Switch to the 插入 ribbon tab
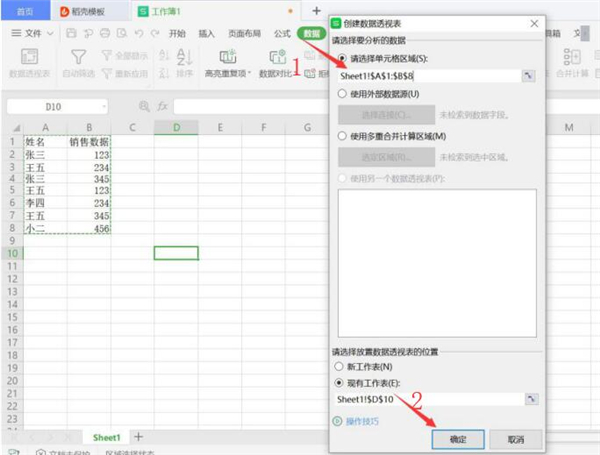 [x=207, y=33]
